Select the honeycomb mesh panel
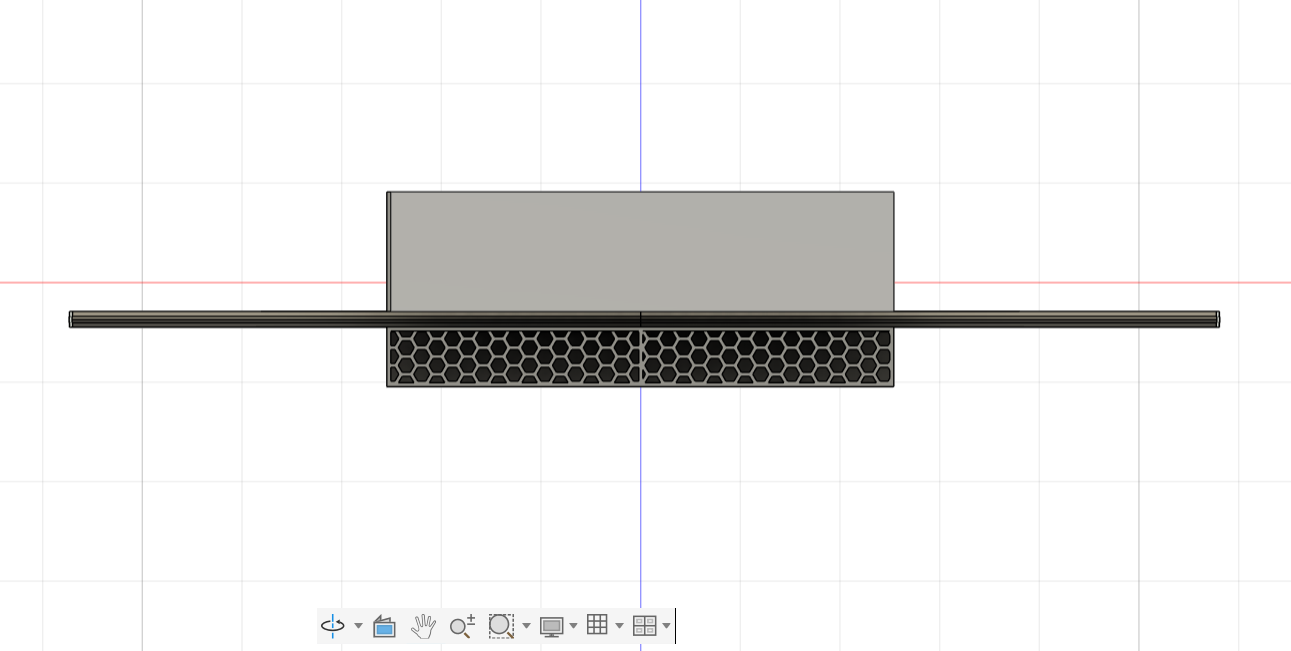The image size is (1291, 651). [x=640, y=357]
